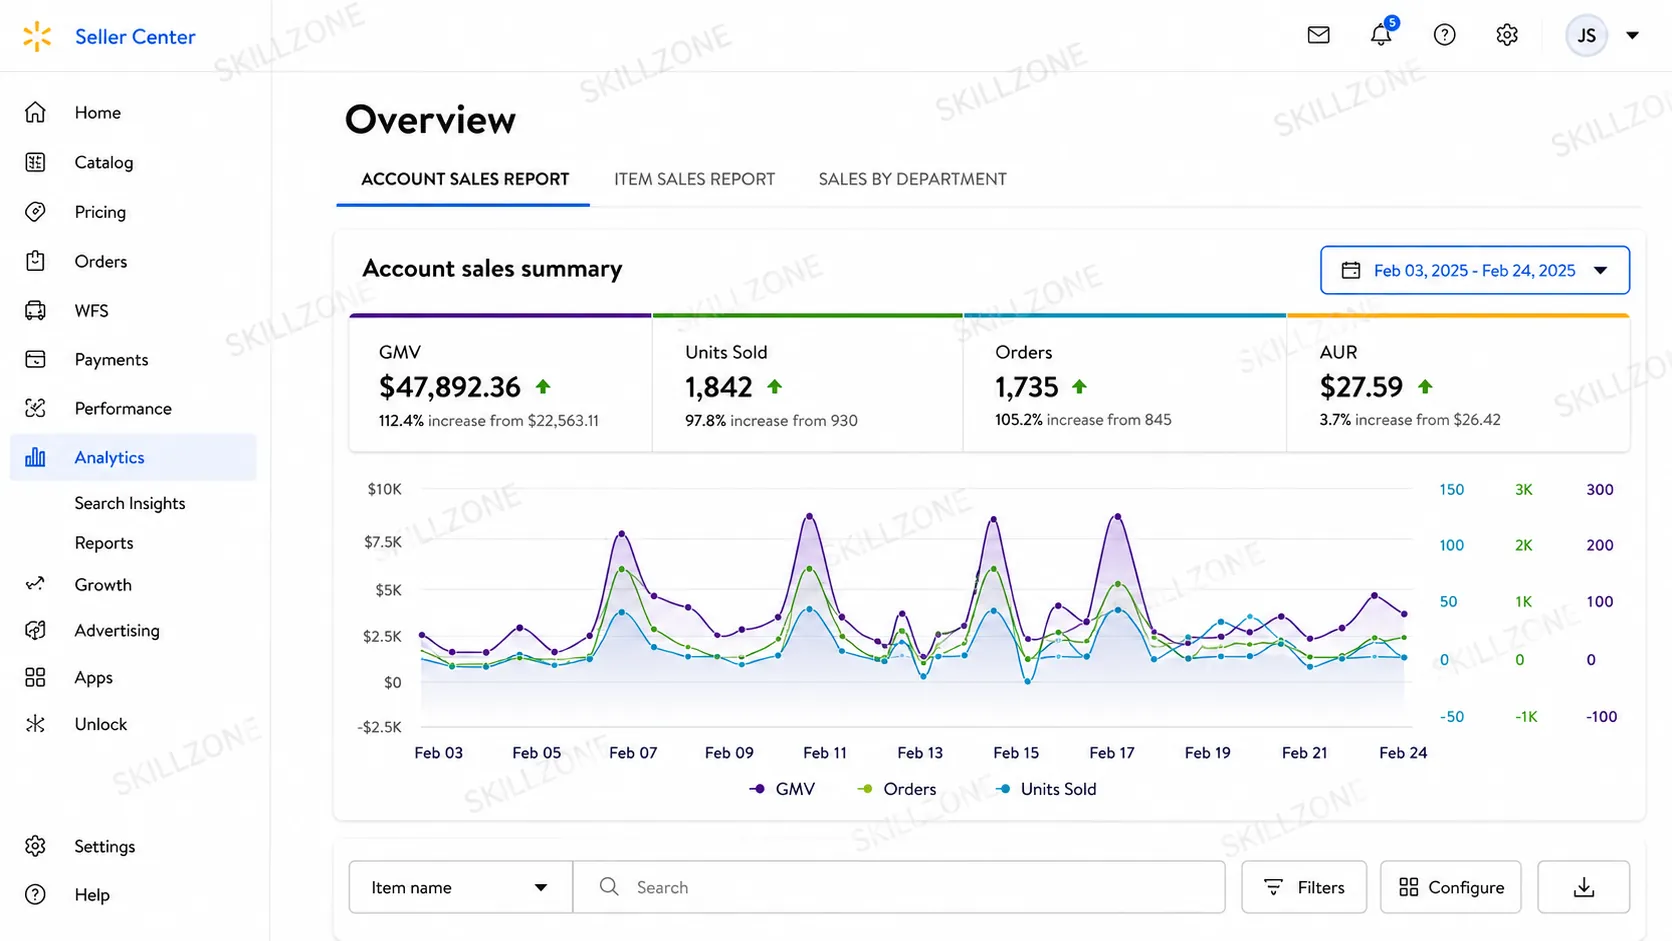
Task: Click the Settings gear icon in sidebar
Action: point(35,846)
